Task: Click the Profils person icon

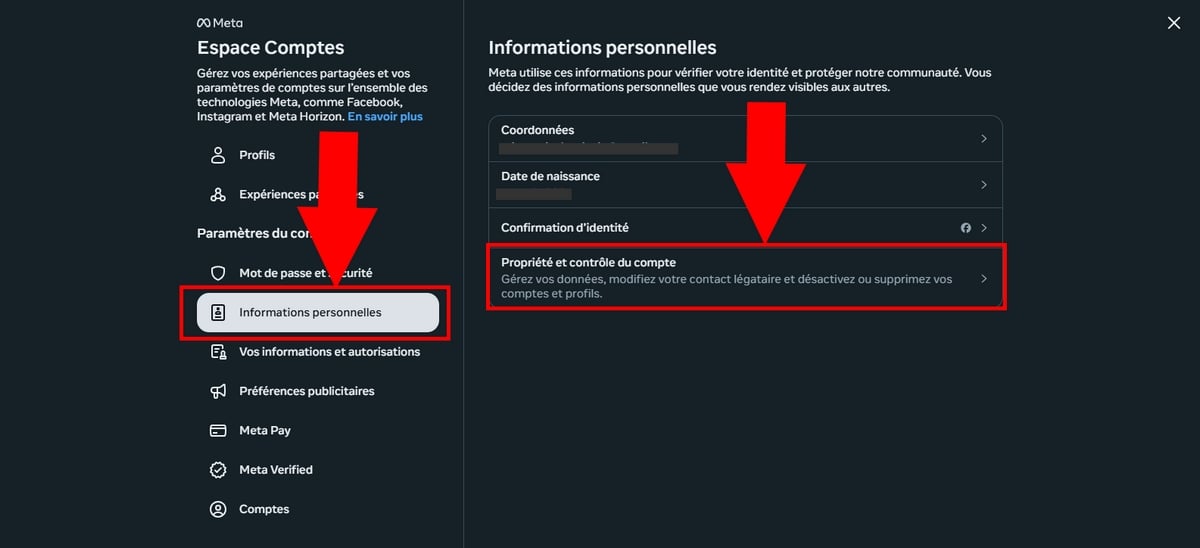Action: (218, 155)
